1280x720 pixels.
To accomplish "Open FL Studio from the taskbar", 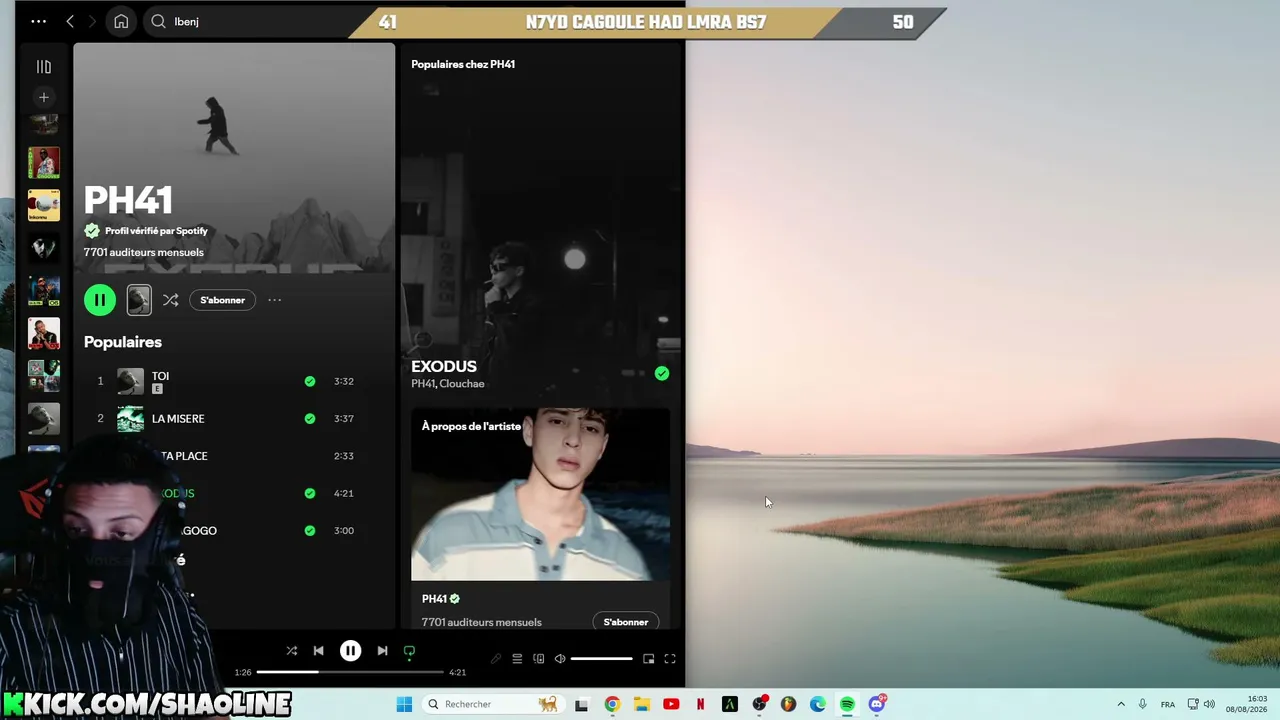I will [789, 704].
